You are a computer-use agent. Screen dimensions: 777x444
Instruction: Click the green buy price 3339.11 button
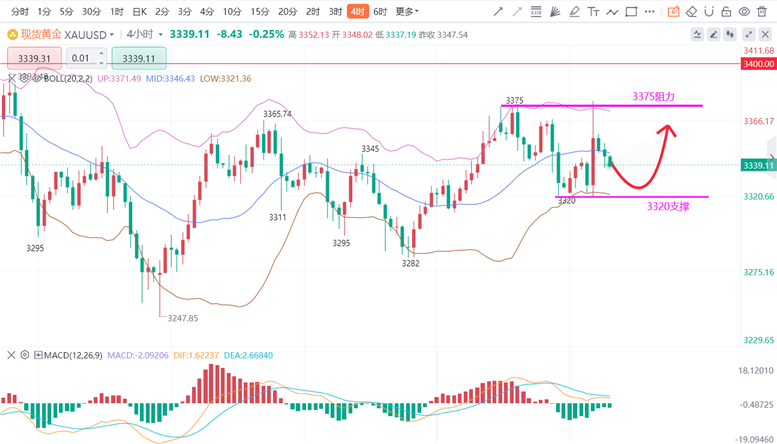[x=139, y=58]
